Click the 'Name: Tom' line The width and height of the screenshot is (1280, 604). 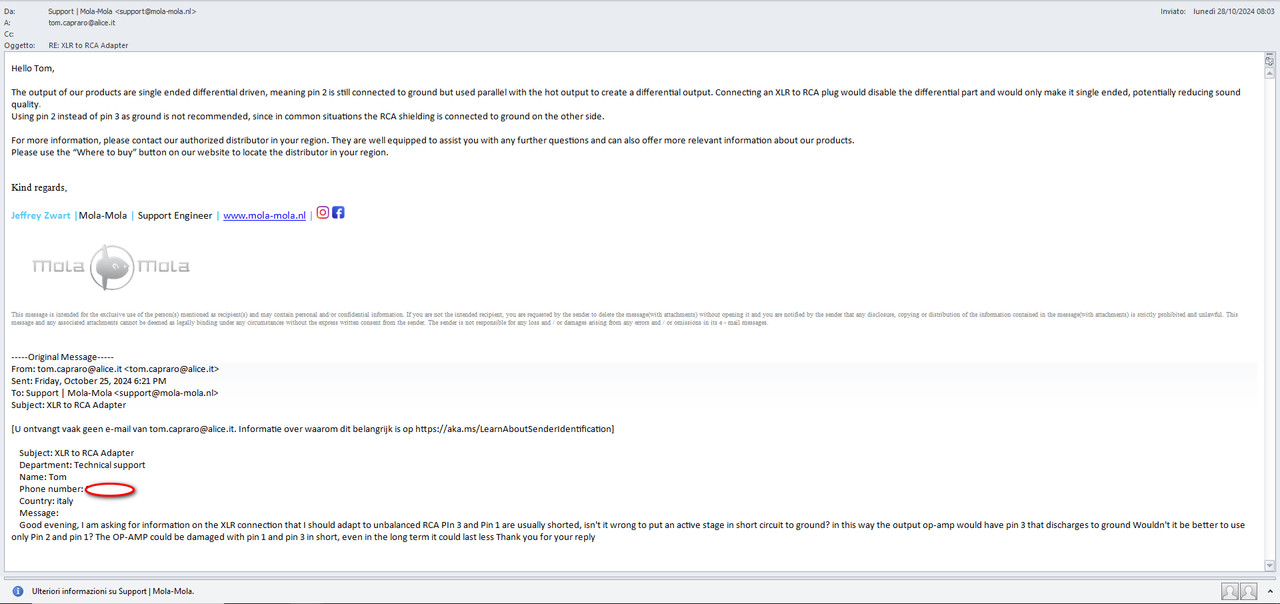[x=43, y=477]
